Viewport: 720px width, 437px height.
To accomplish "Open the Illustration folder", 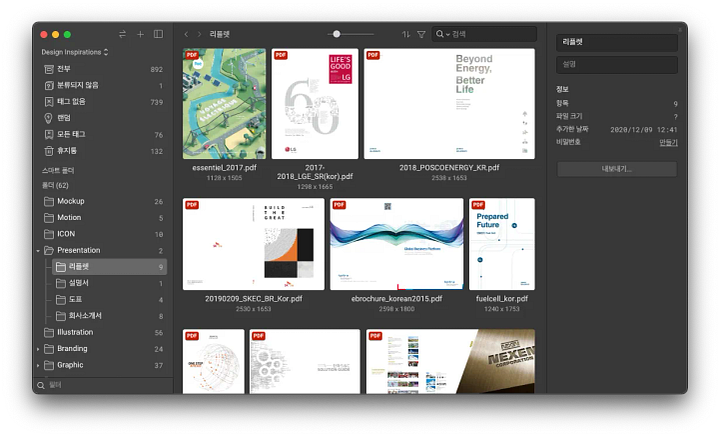I will pyautogui.click(x=103, y=332).
